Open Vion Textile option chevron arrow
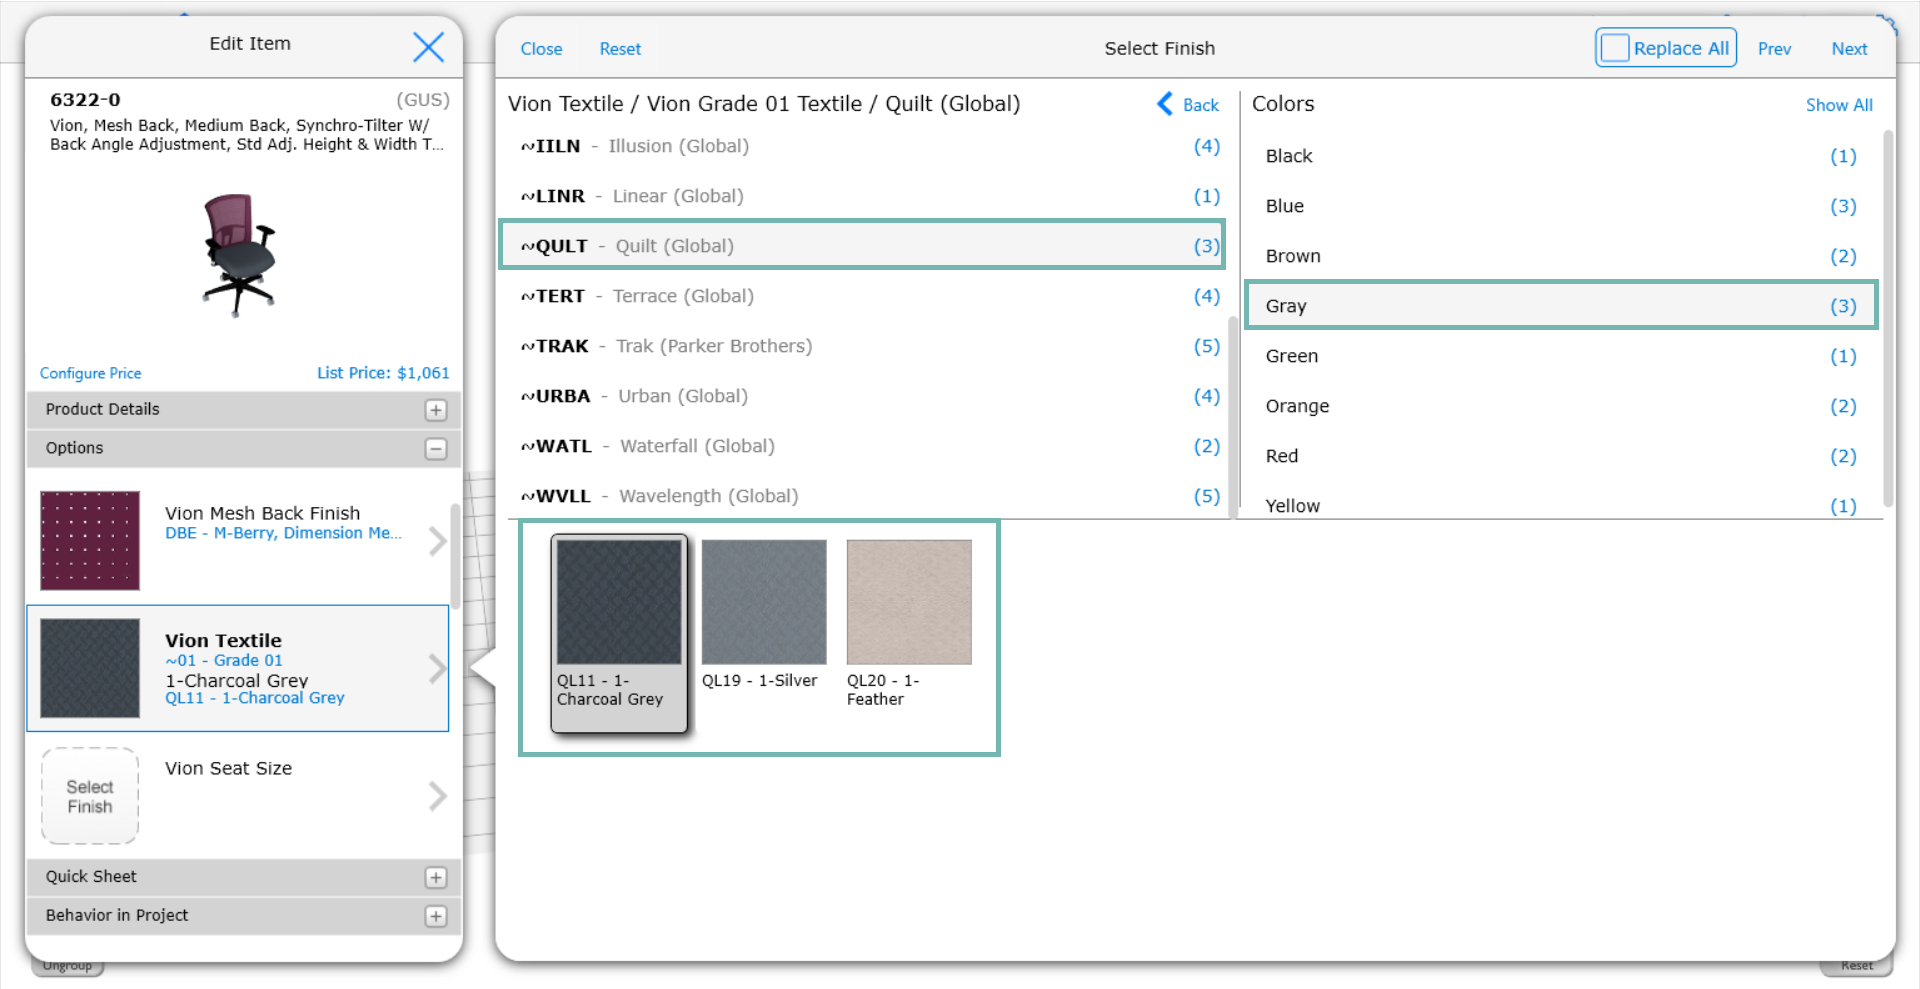Image resolution: width=1920 pixels, height=989 pixels. (x=437, y=668)
